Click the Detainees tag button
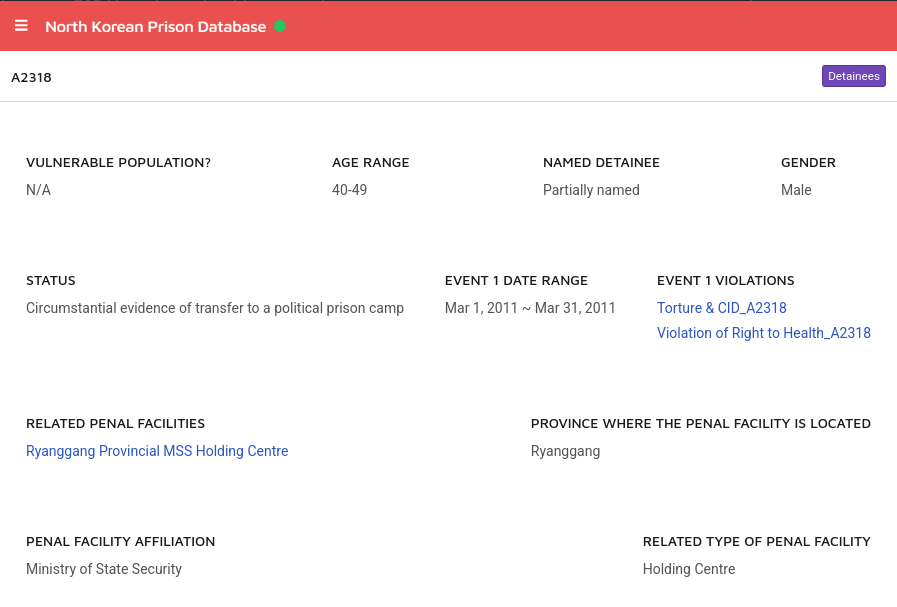Screen dimensions: 897x607 tap(854, 76)
